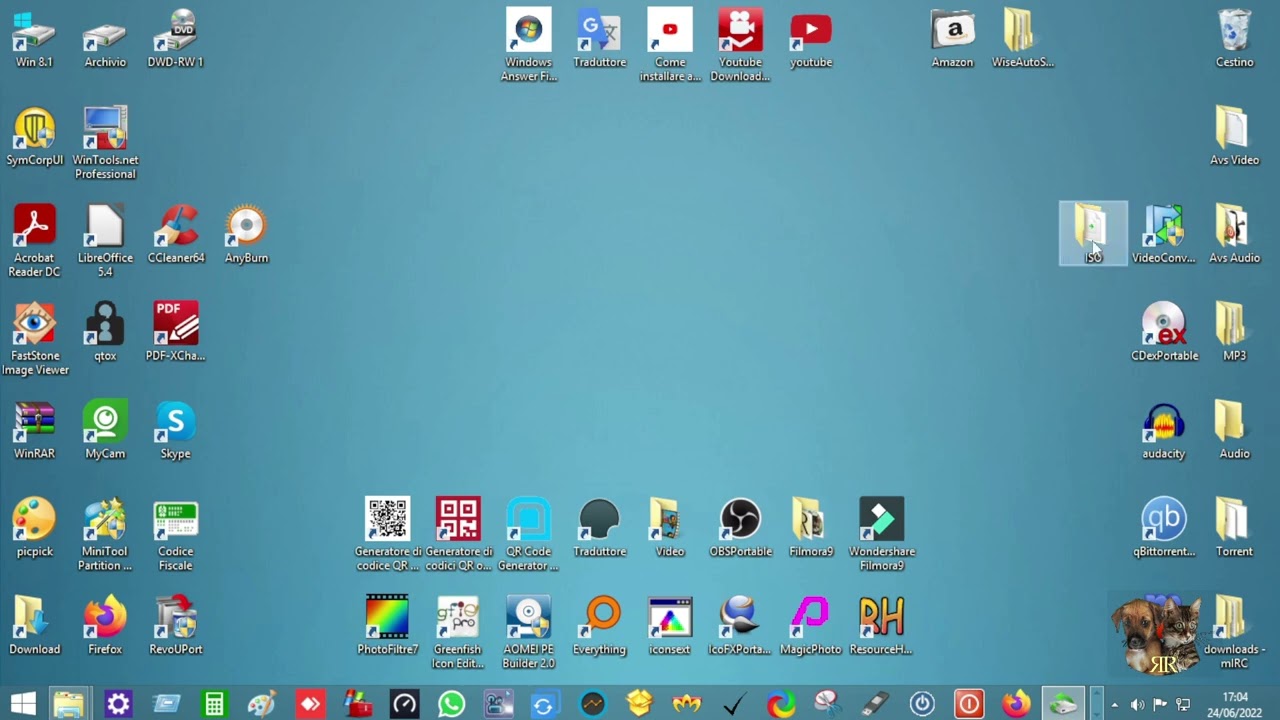Open WinTools.net Professional shortcut
1280x720 pixels.
click(105, 144)
